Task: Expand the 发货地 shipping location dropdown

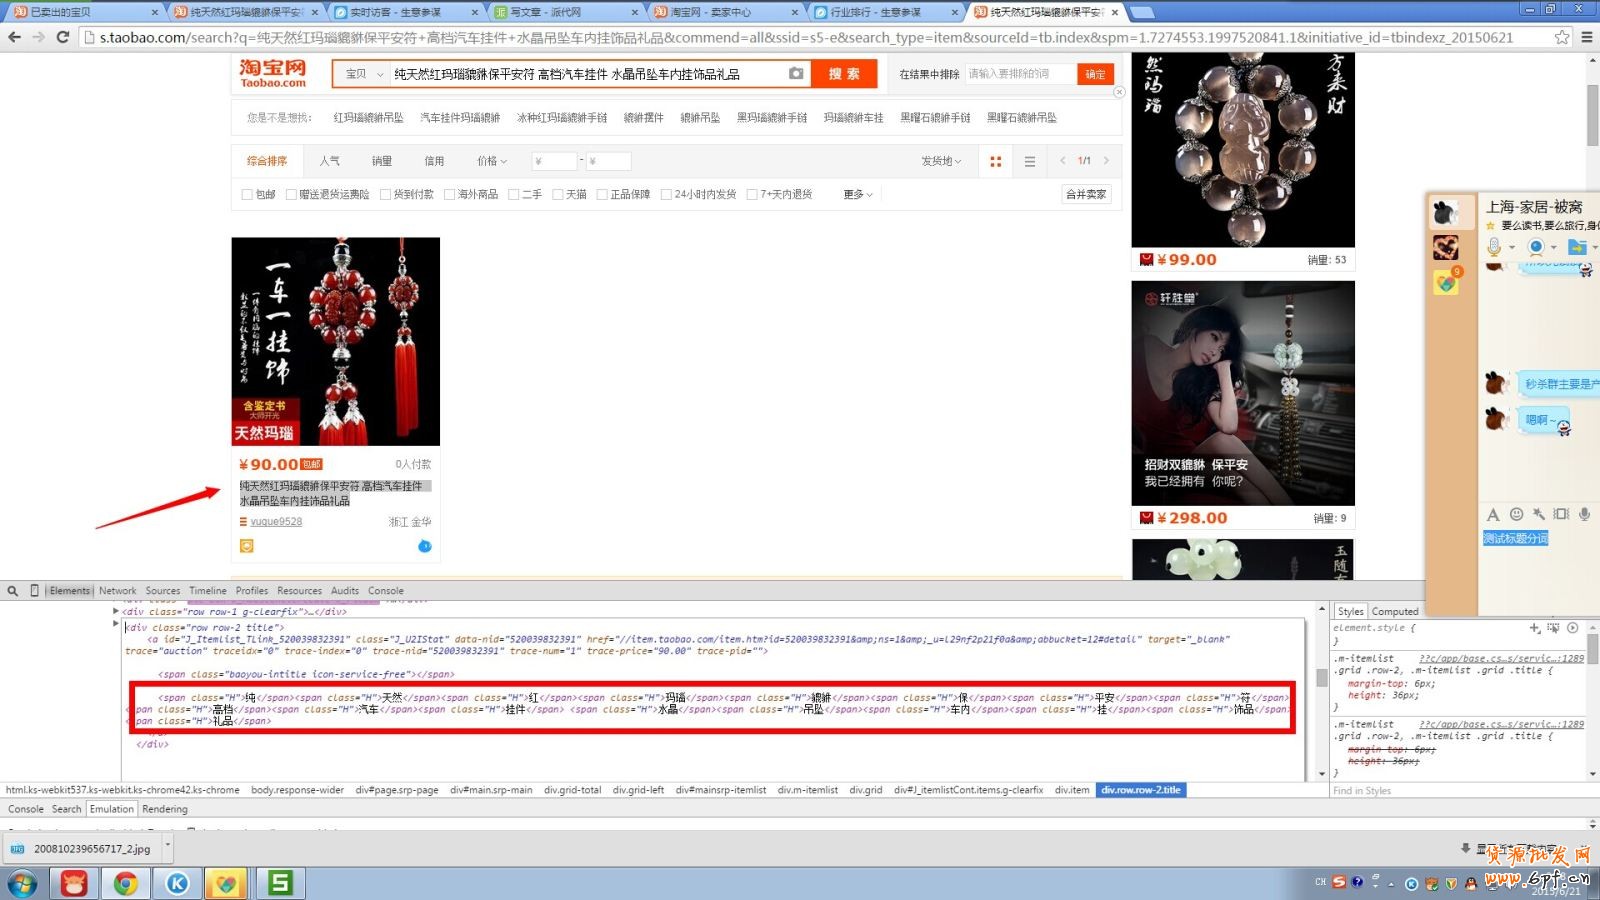Action: click(x=940, y=161)
